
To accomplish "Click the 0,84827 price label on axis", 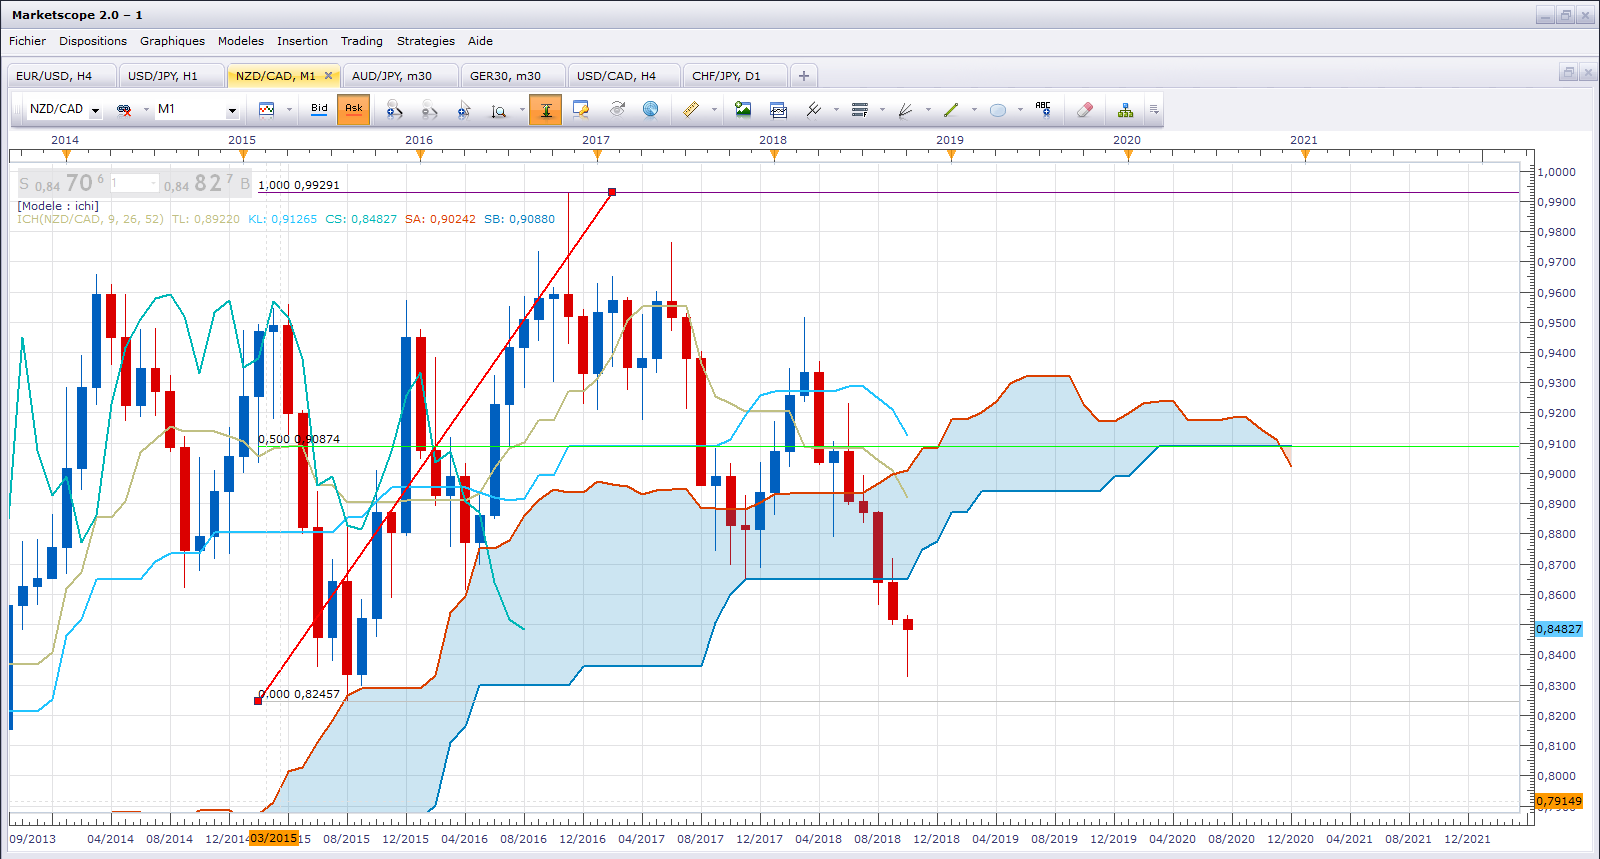I will (x=1559, y=629).
